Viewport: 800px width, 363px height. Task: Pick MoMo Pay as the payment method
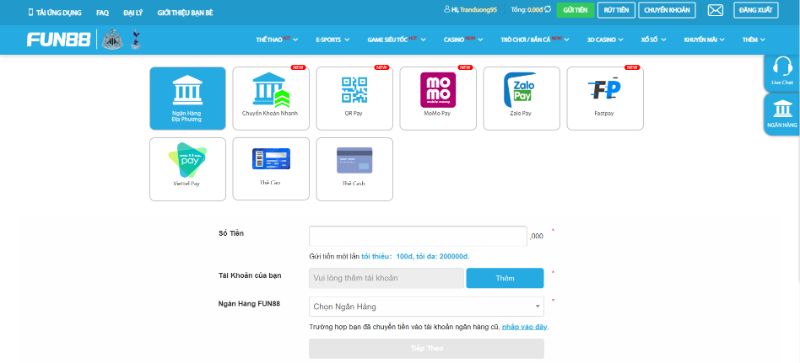point(438,99)
